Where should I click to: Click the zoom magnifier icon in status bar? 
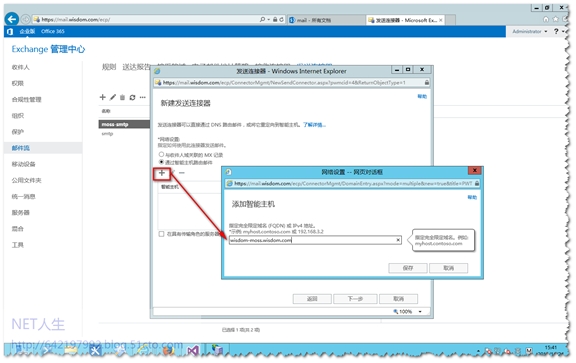396,311
